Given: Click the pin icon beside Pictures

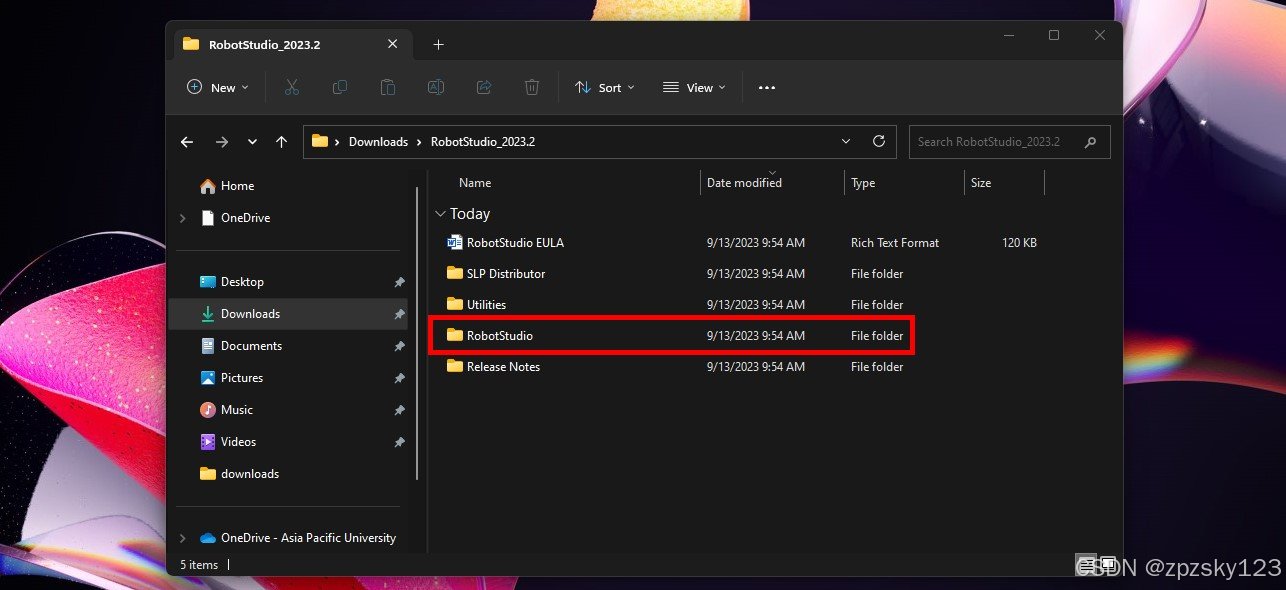Looking at the screenshot, I should point(399,378).
